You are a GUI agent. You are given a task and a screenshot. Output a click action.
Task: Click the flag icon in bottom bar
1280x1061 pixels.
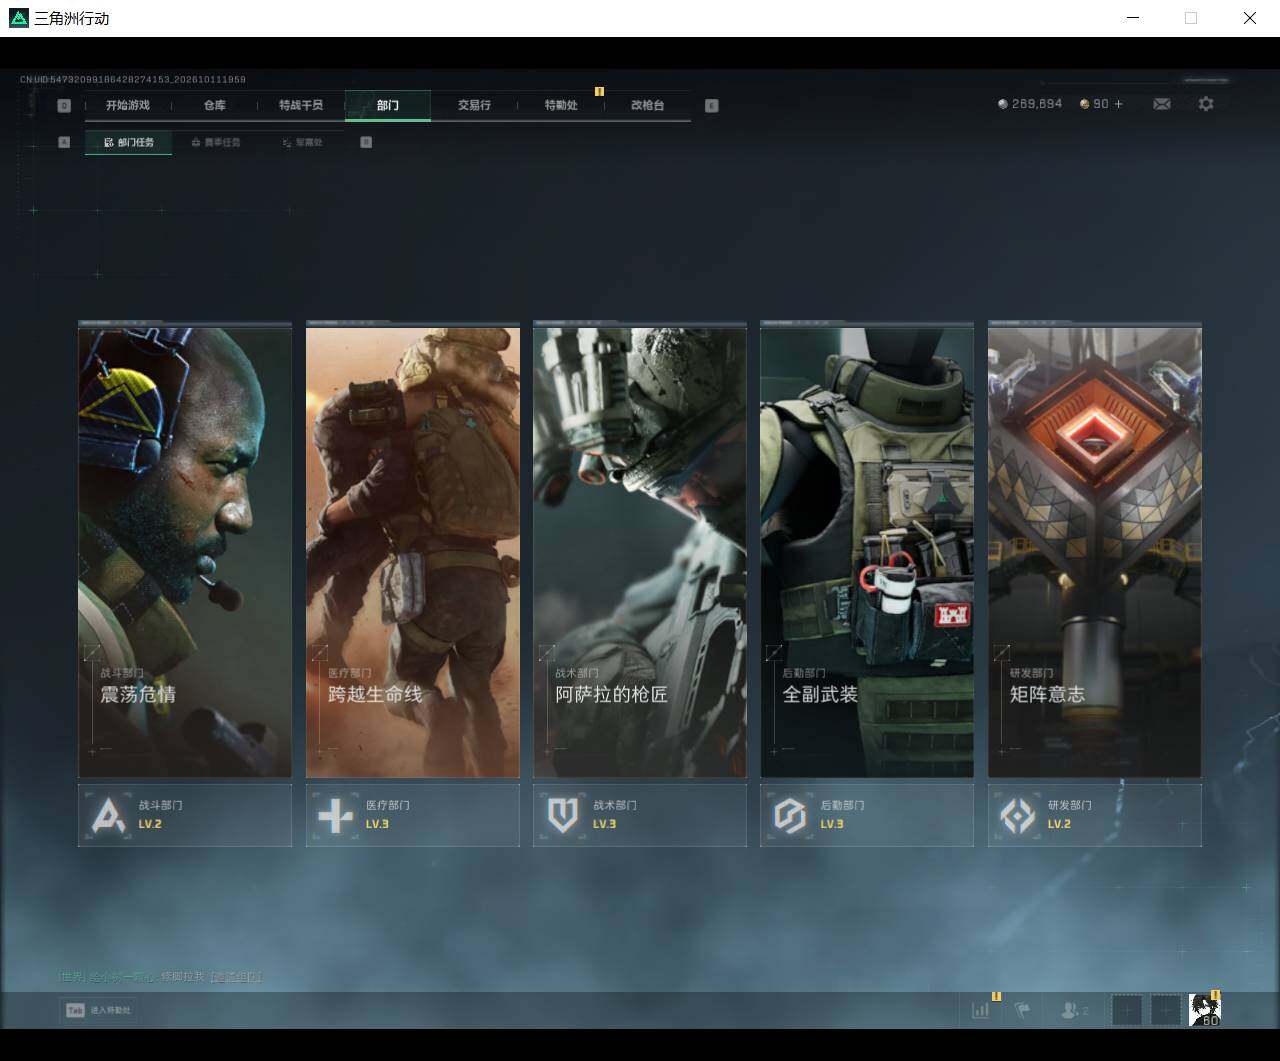click(1022, 1010)
